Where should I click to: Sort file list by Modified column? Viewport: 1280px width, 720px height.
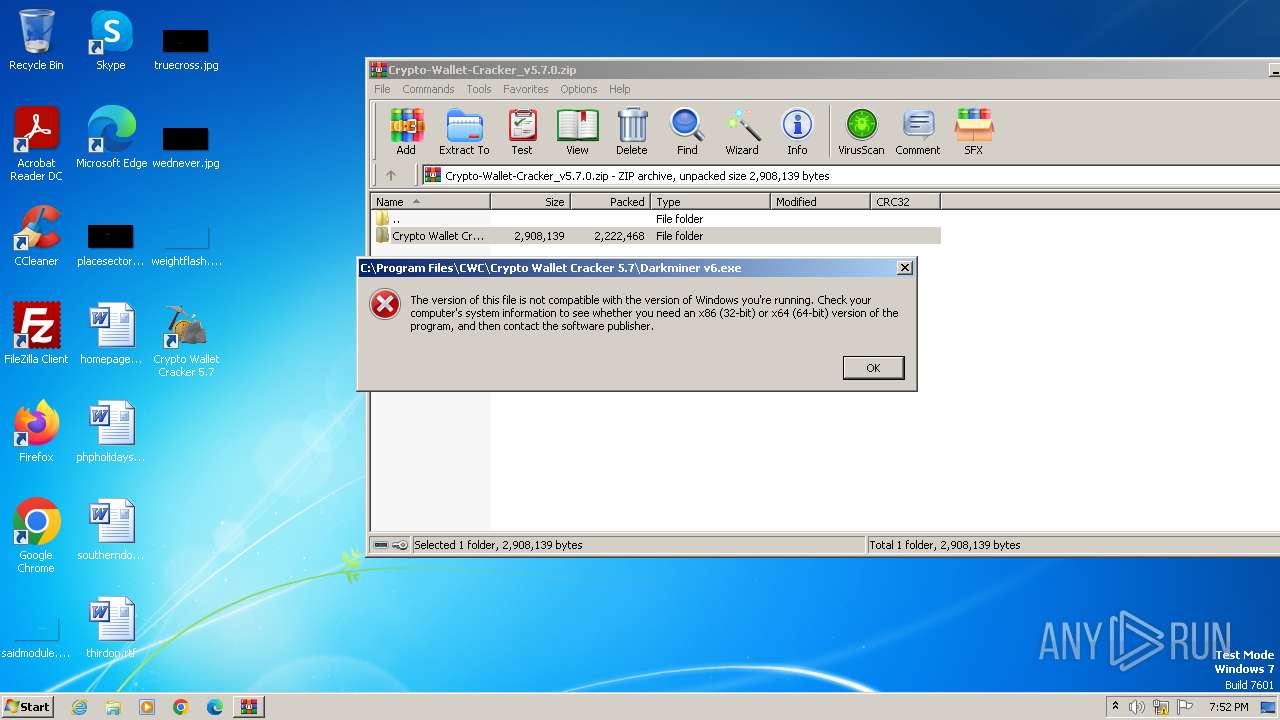point(820,202)
